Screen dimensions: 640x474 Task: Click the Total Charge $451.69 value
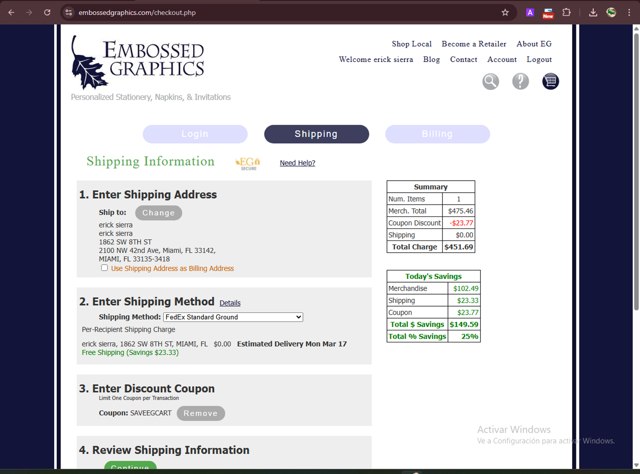tap(459, 247)
